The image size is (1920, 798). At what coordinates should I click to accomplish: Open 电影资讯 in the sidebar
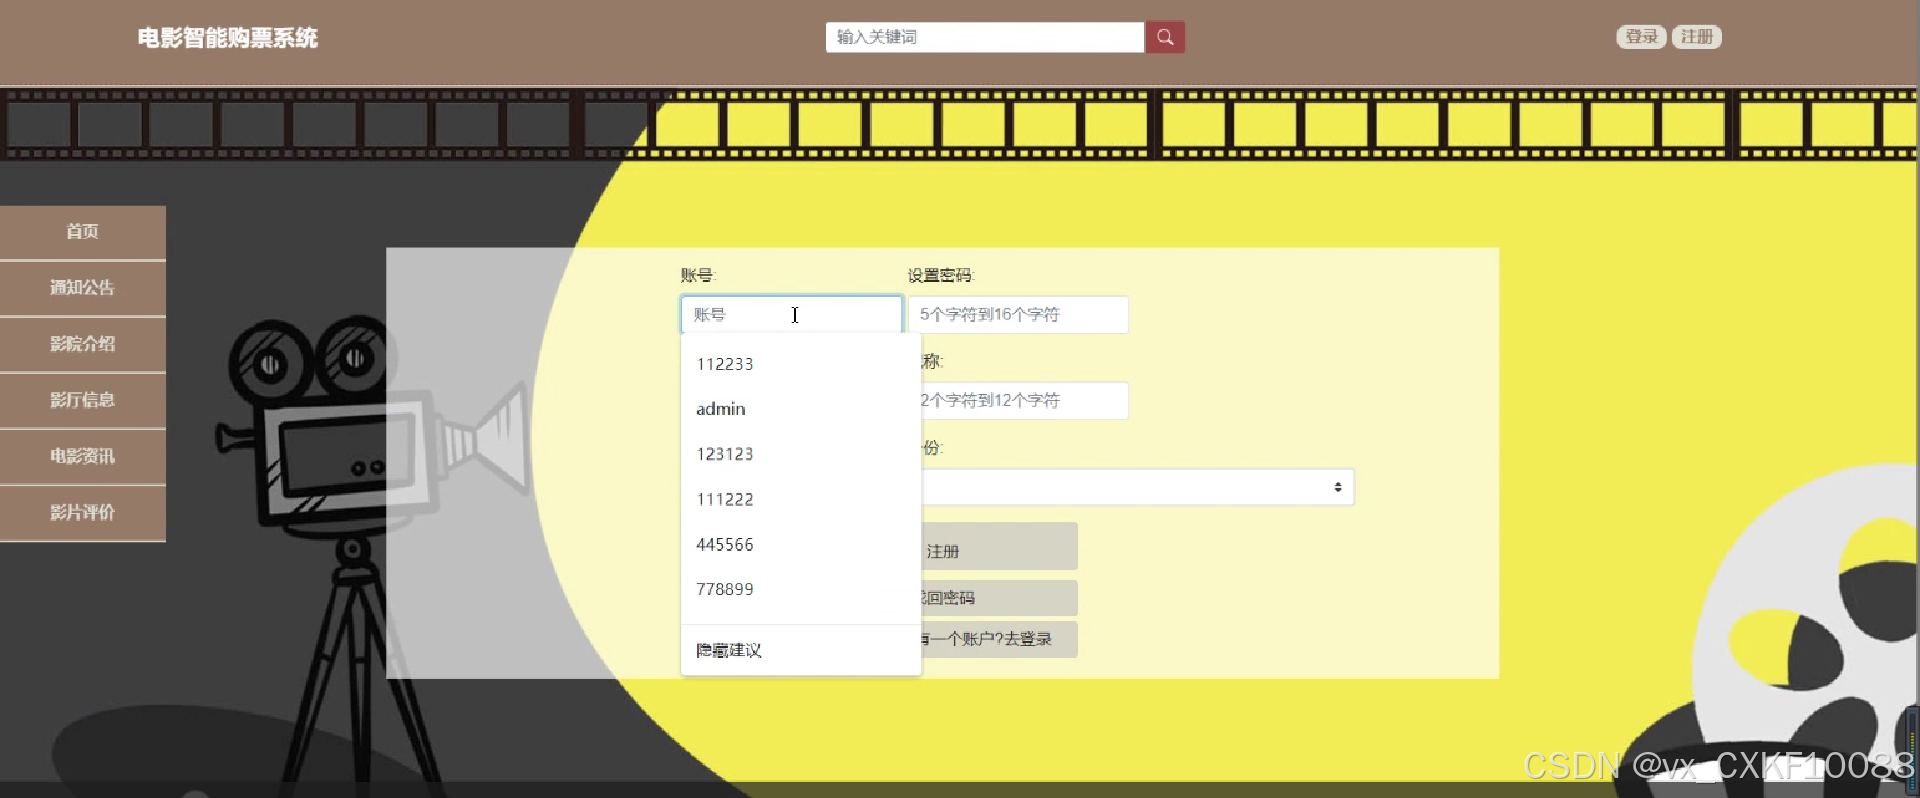pyautogui.click(x=83, y=456)
